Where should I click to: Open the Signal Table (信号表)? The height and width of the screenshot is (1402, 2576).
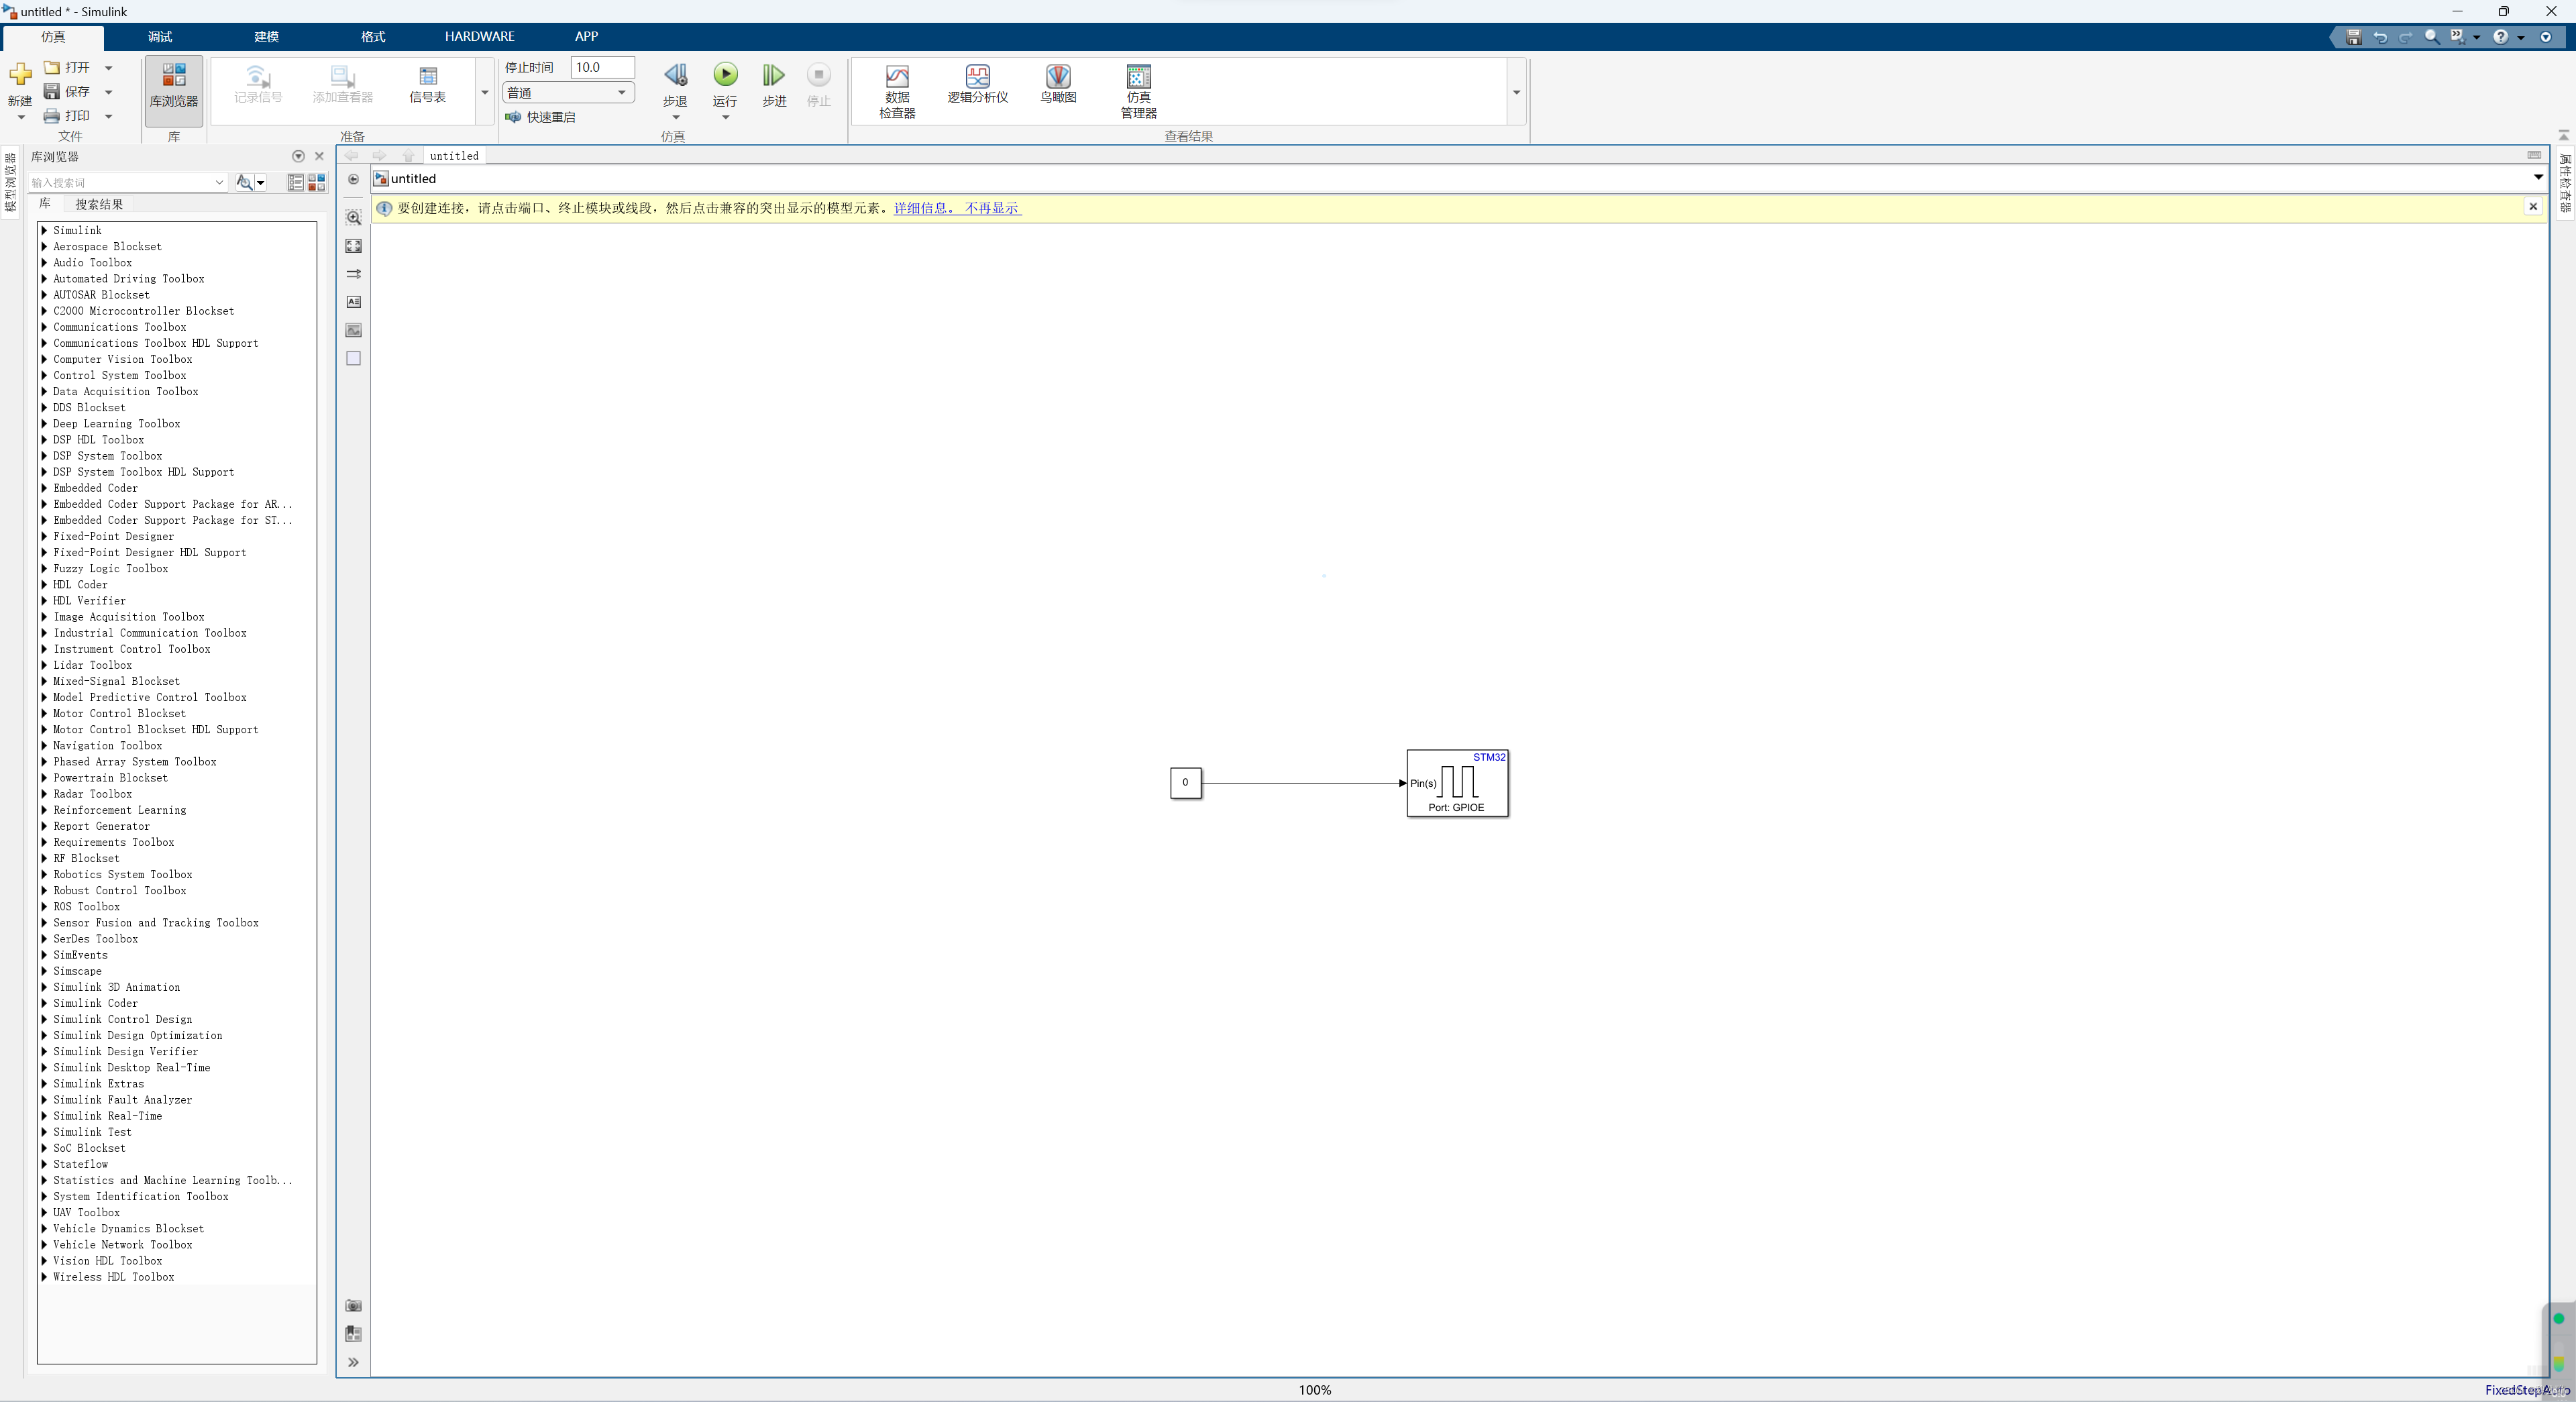click(x=428, y=84)
